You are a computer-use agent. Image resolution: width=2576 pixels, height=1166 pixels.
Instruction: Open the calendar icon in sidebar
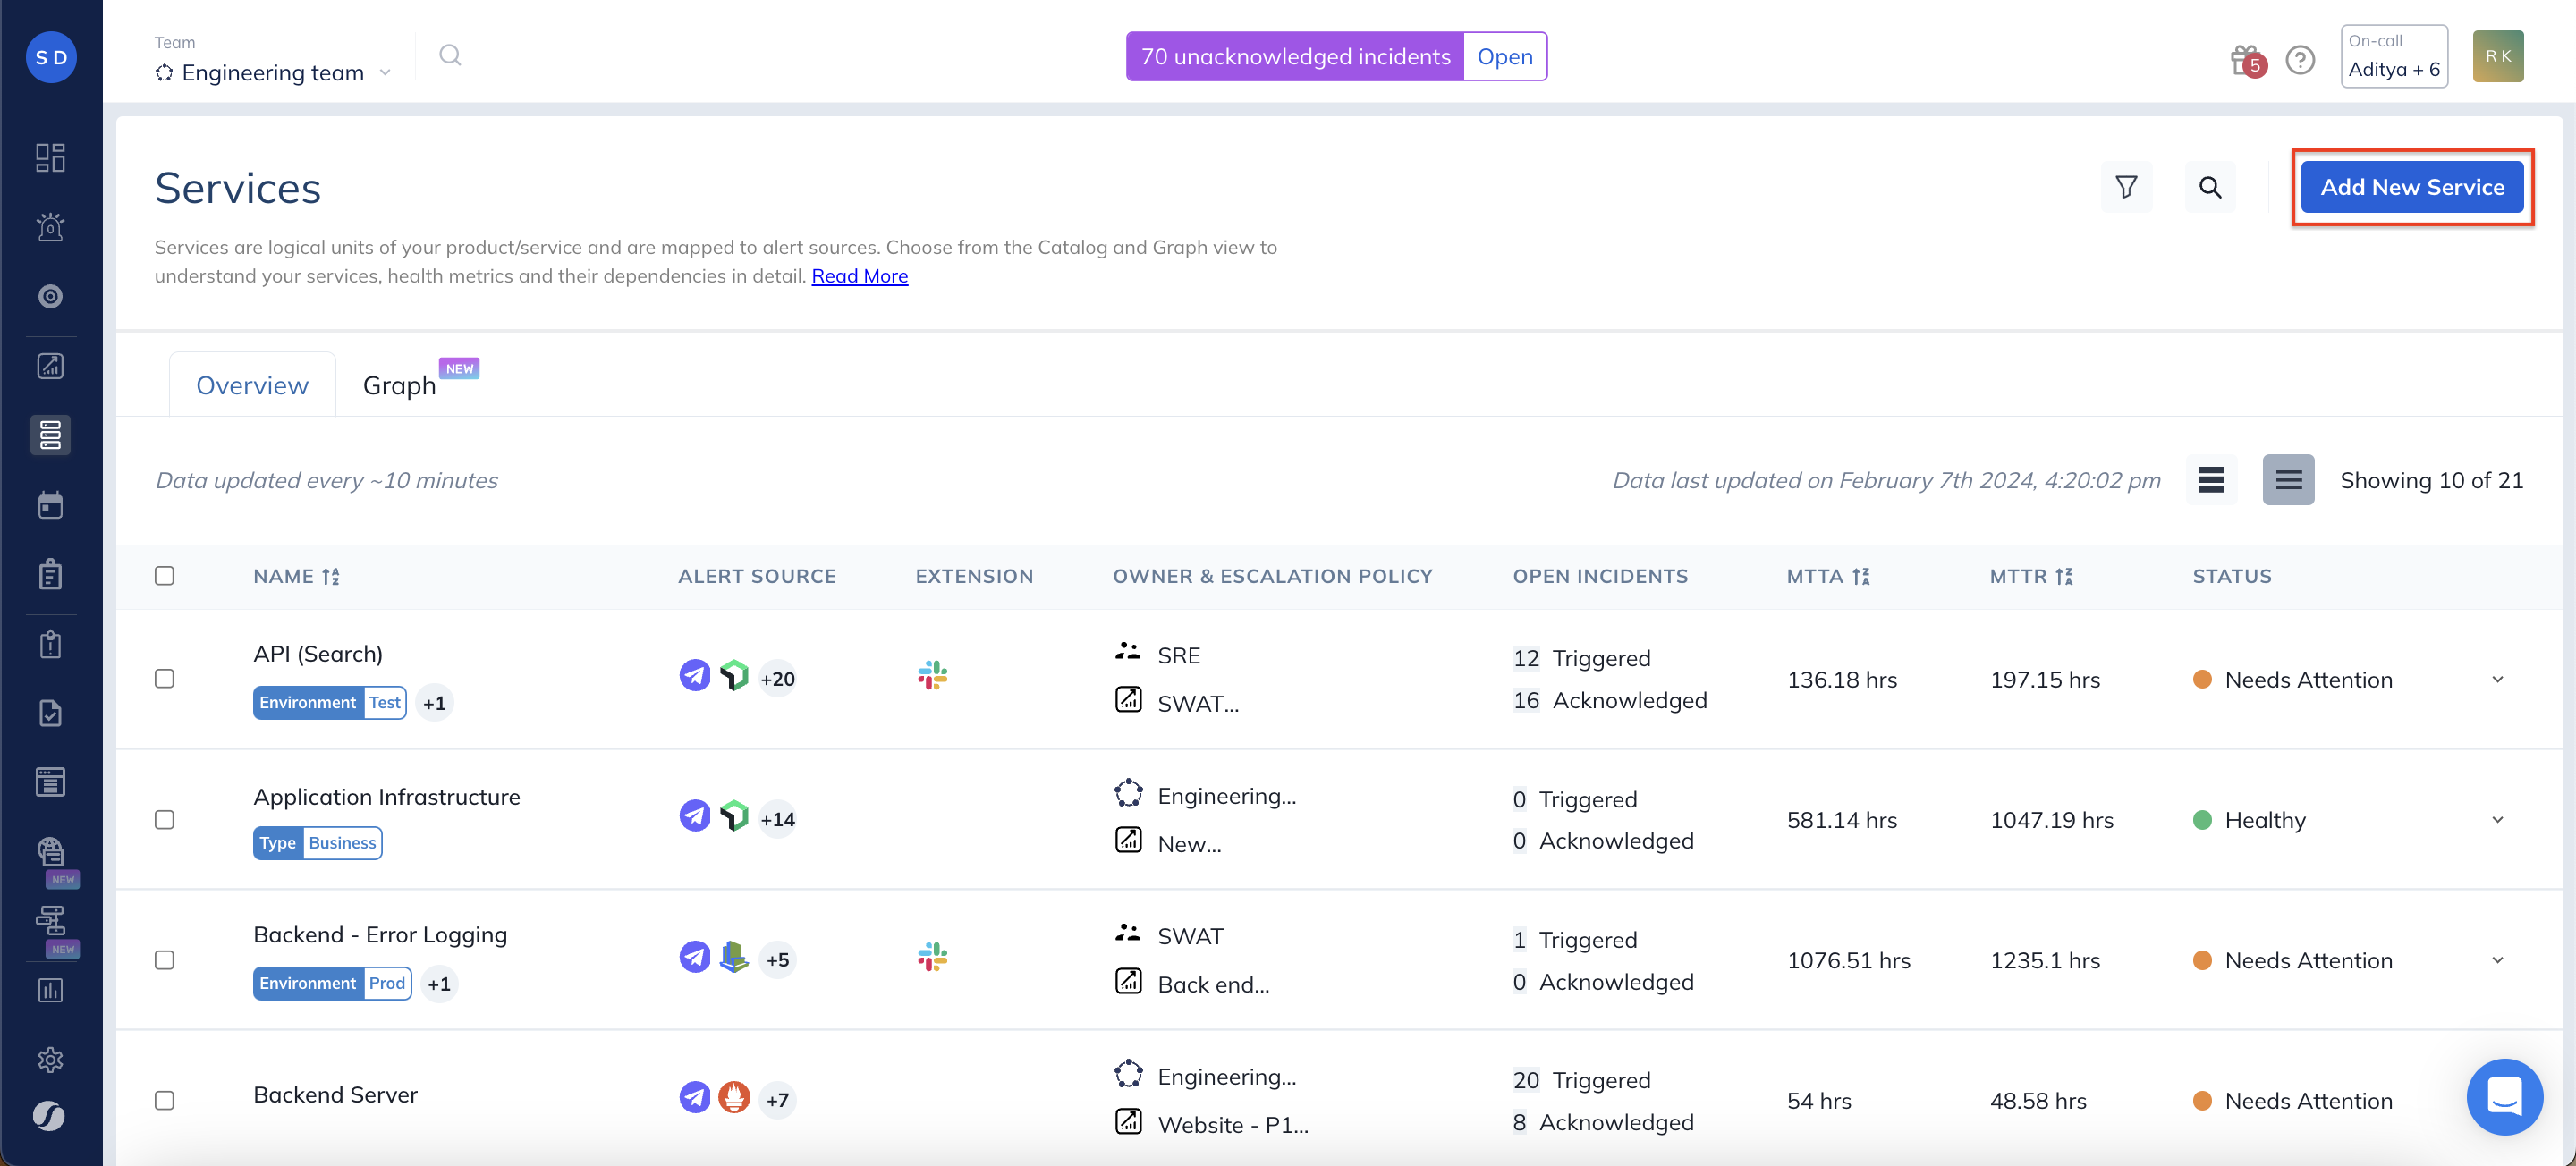click(50, 504)
